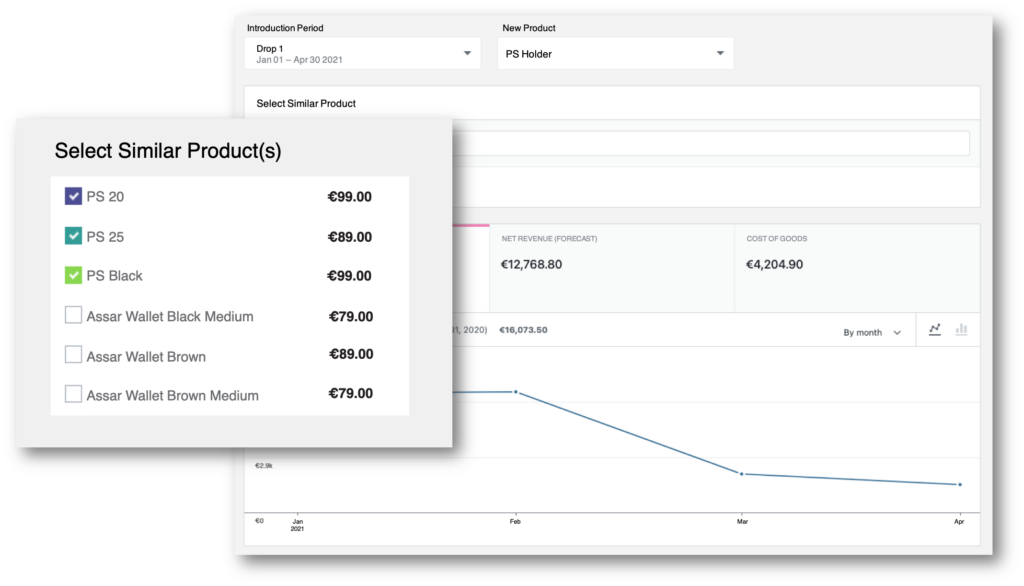The height and width of the screenshot is (586, 1024).
Task: Click the Select Similar Product section header
Action: click(x=306, y=103)
